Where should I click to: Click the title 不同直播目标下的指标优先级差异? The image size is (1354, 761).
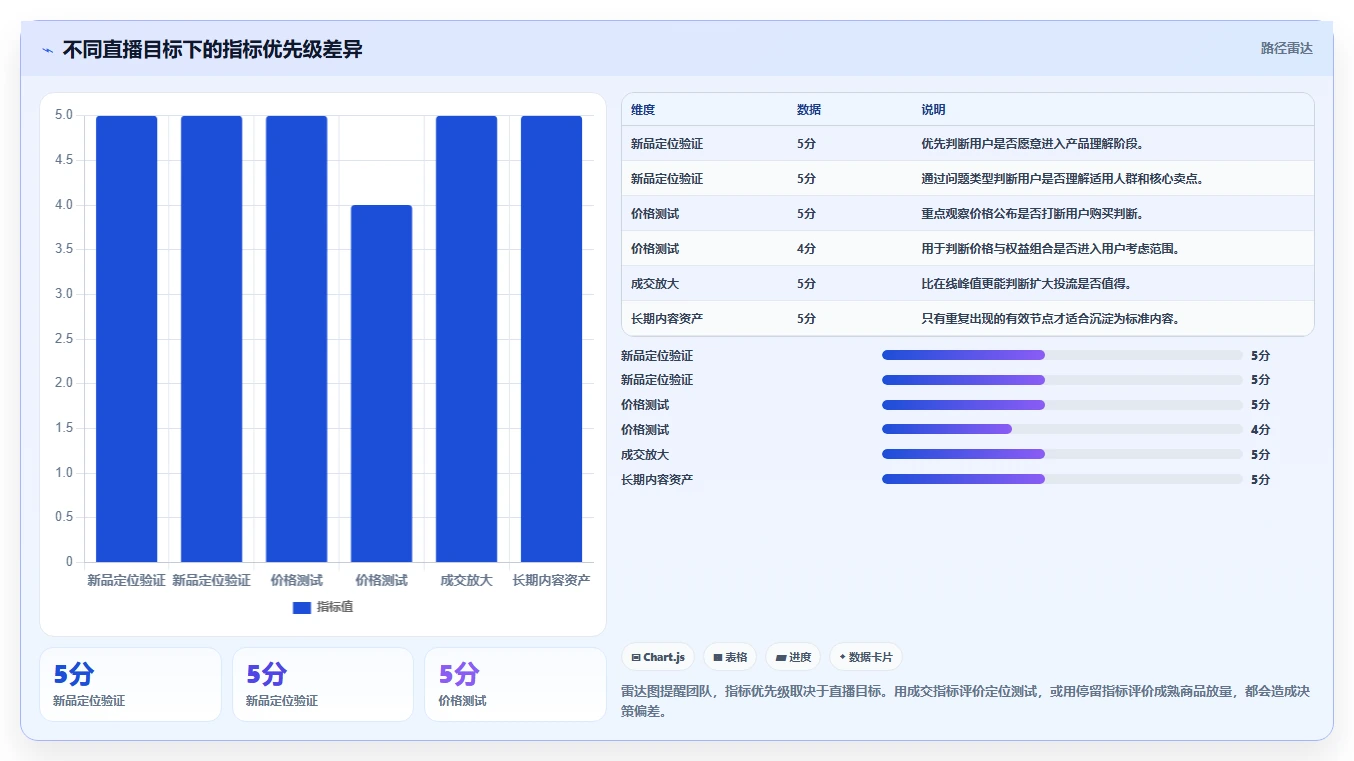tap(212, 49)
